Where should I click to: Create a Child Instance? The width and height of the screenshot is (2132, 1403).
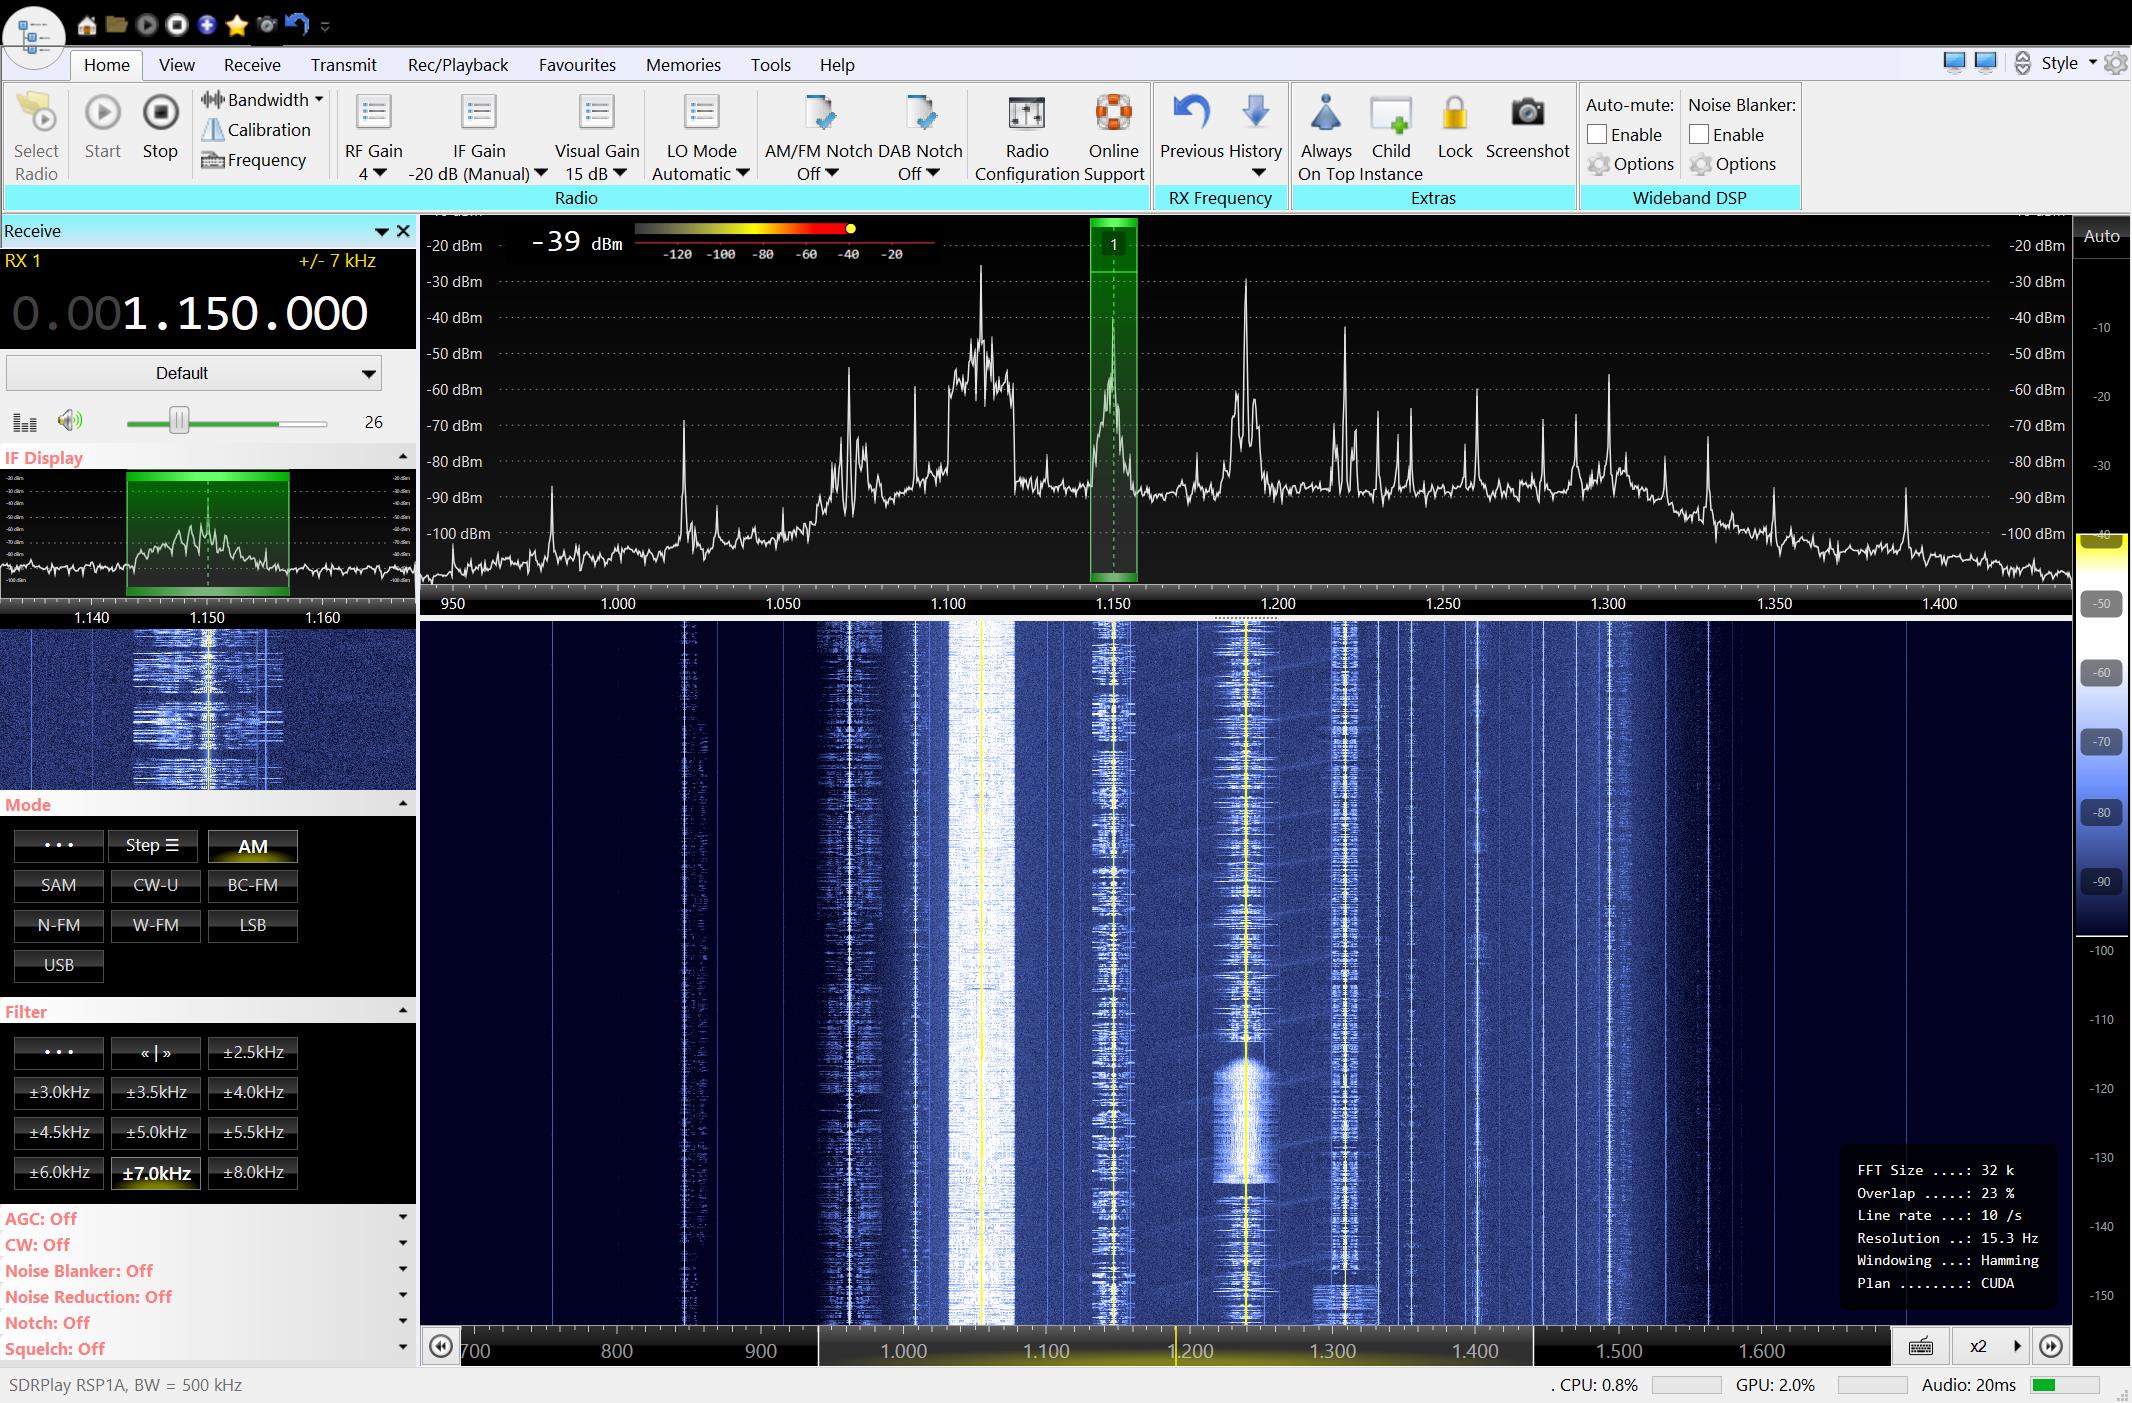[1390, 115]
